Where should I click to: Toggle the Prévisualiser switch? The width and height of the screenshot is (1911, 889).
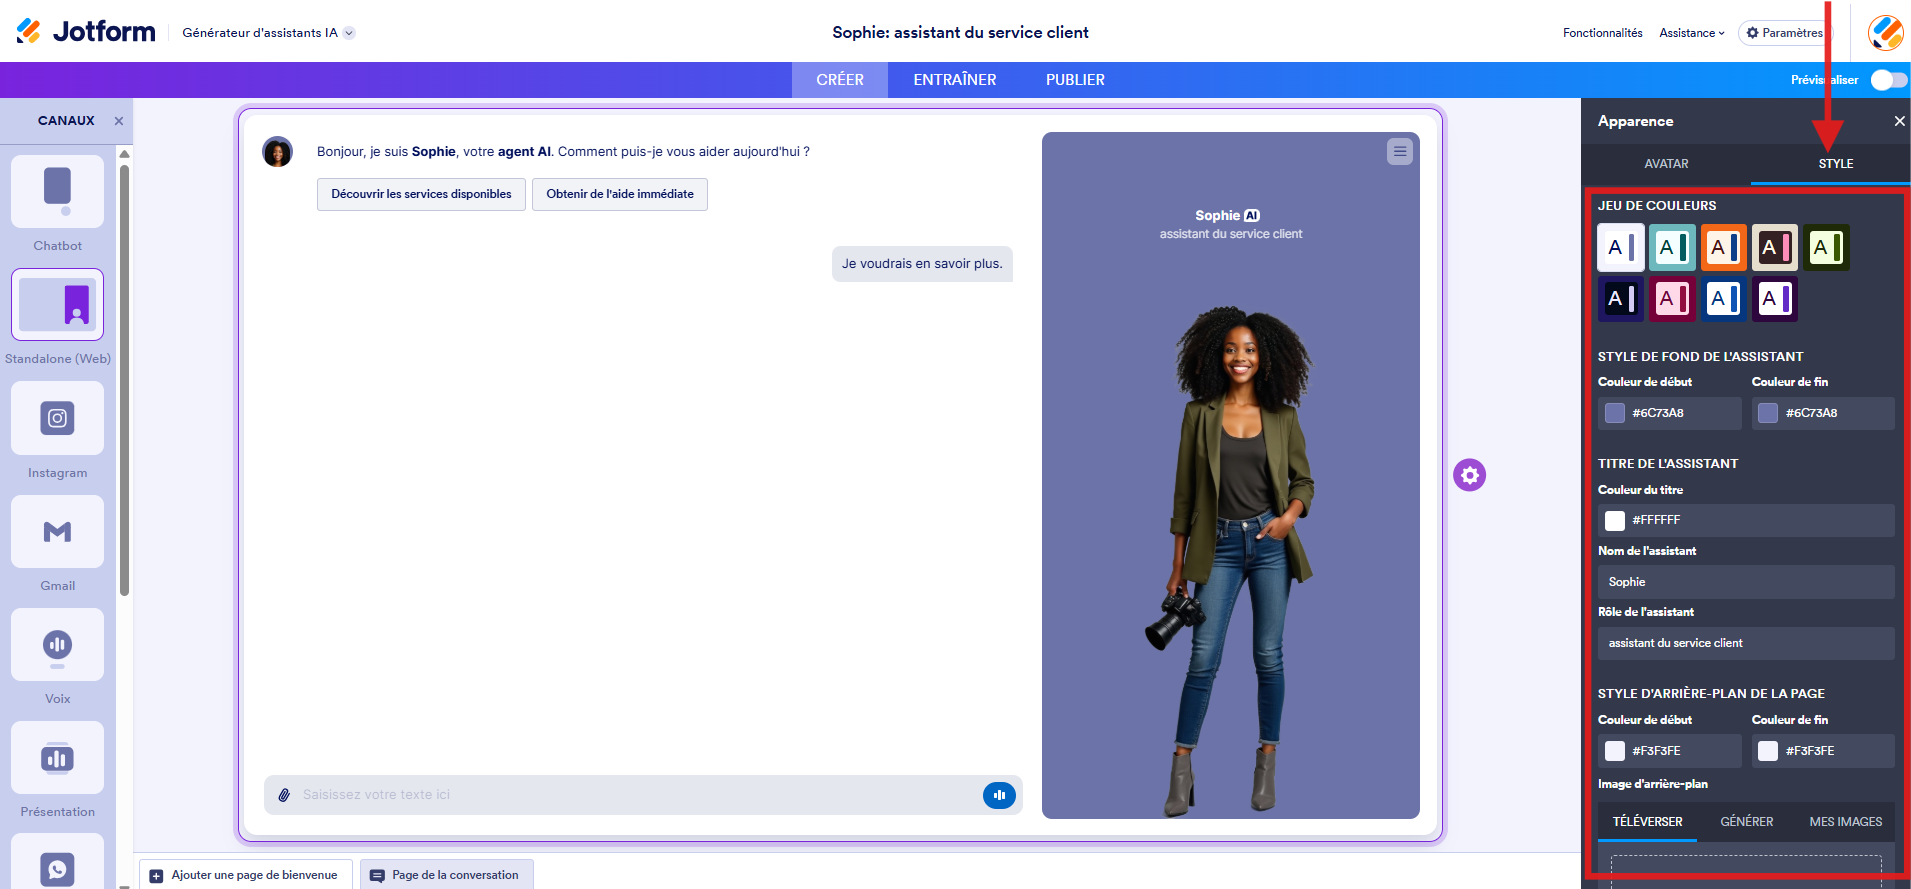pyautogui.click(x=1888, y=80)
